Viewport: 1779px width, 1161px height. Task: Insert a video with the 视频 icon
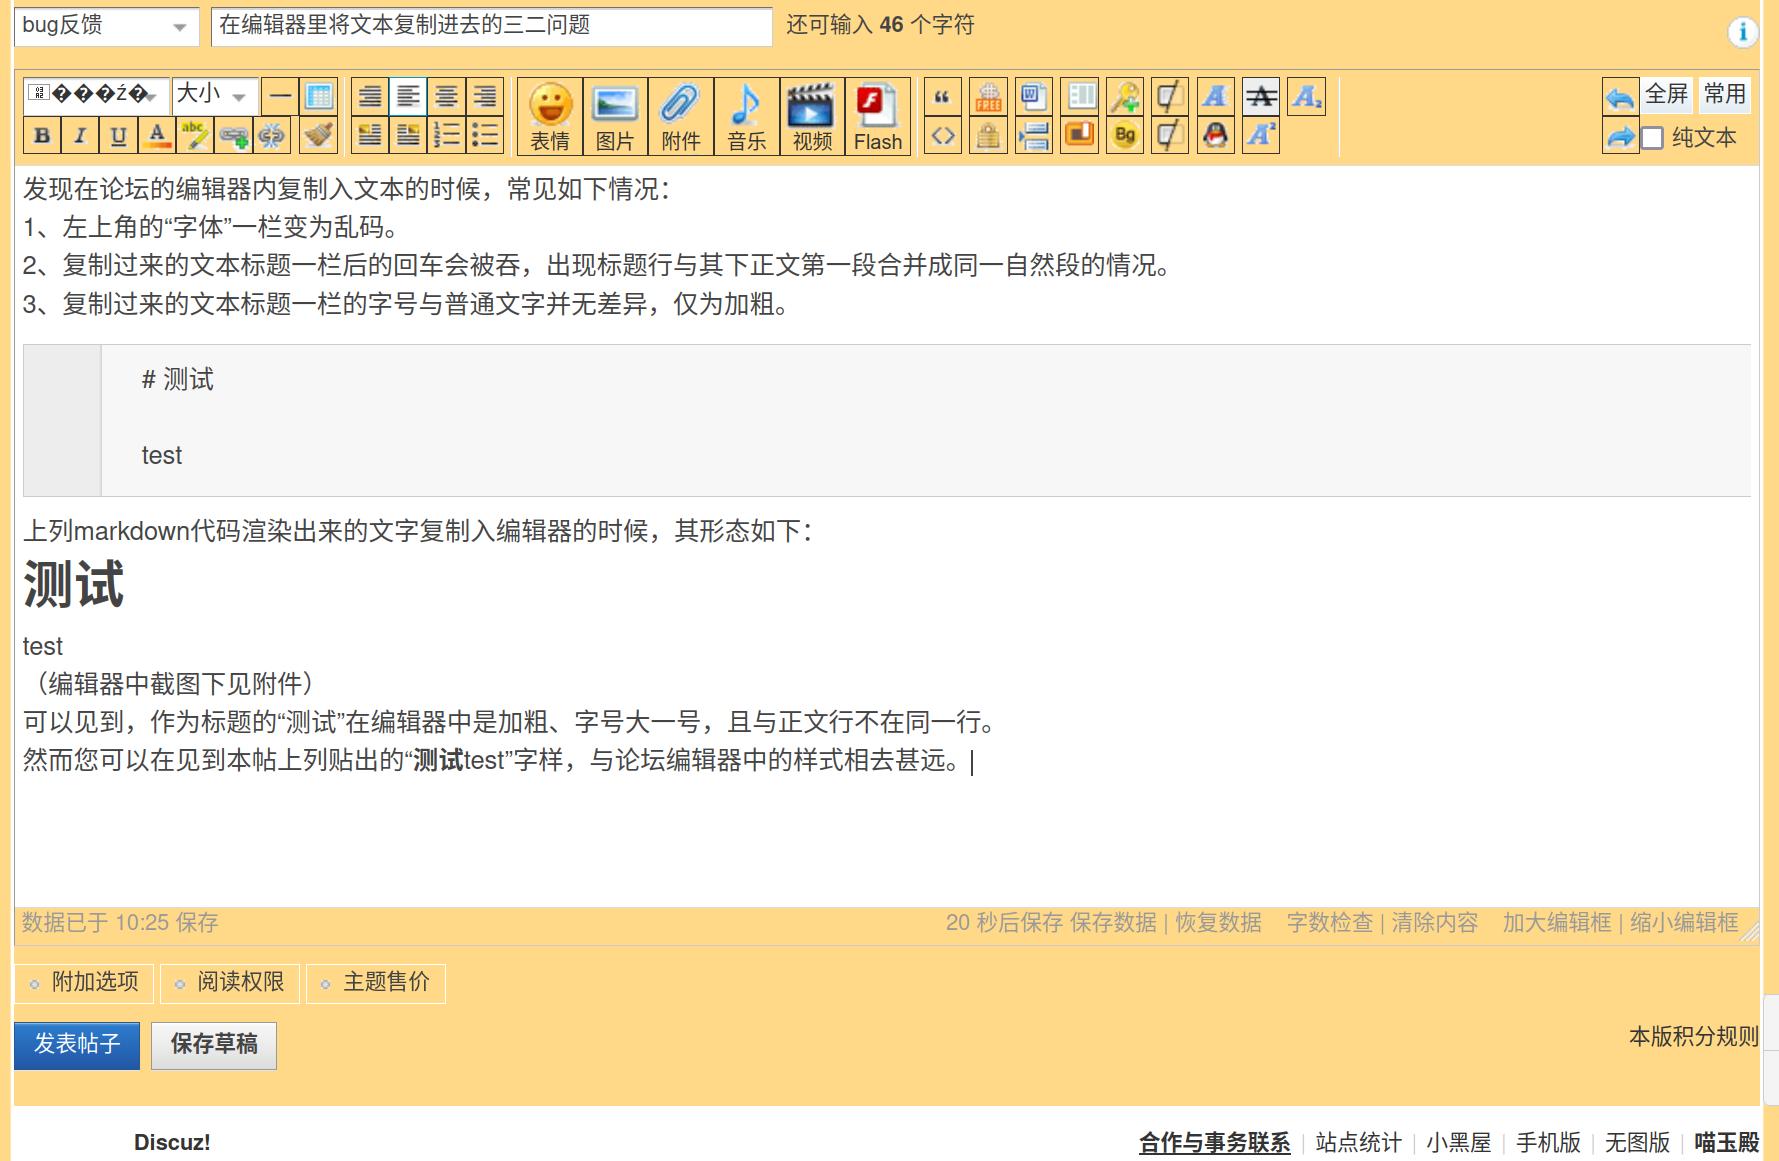pyautogui.click(x=811, y=116)
